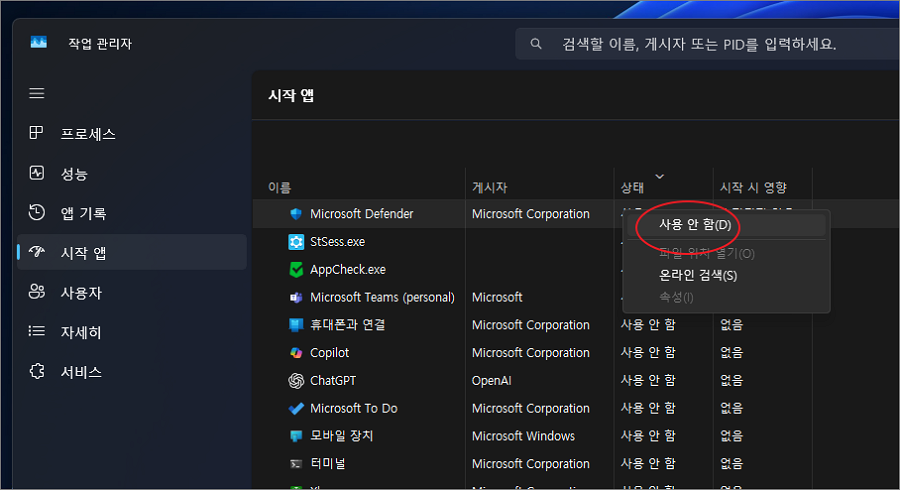Click the 시작 앱 page heading

click(x=291, y=95)
